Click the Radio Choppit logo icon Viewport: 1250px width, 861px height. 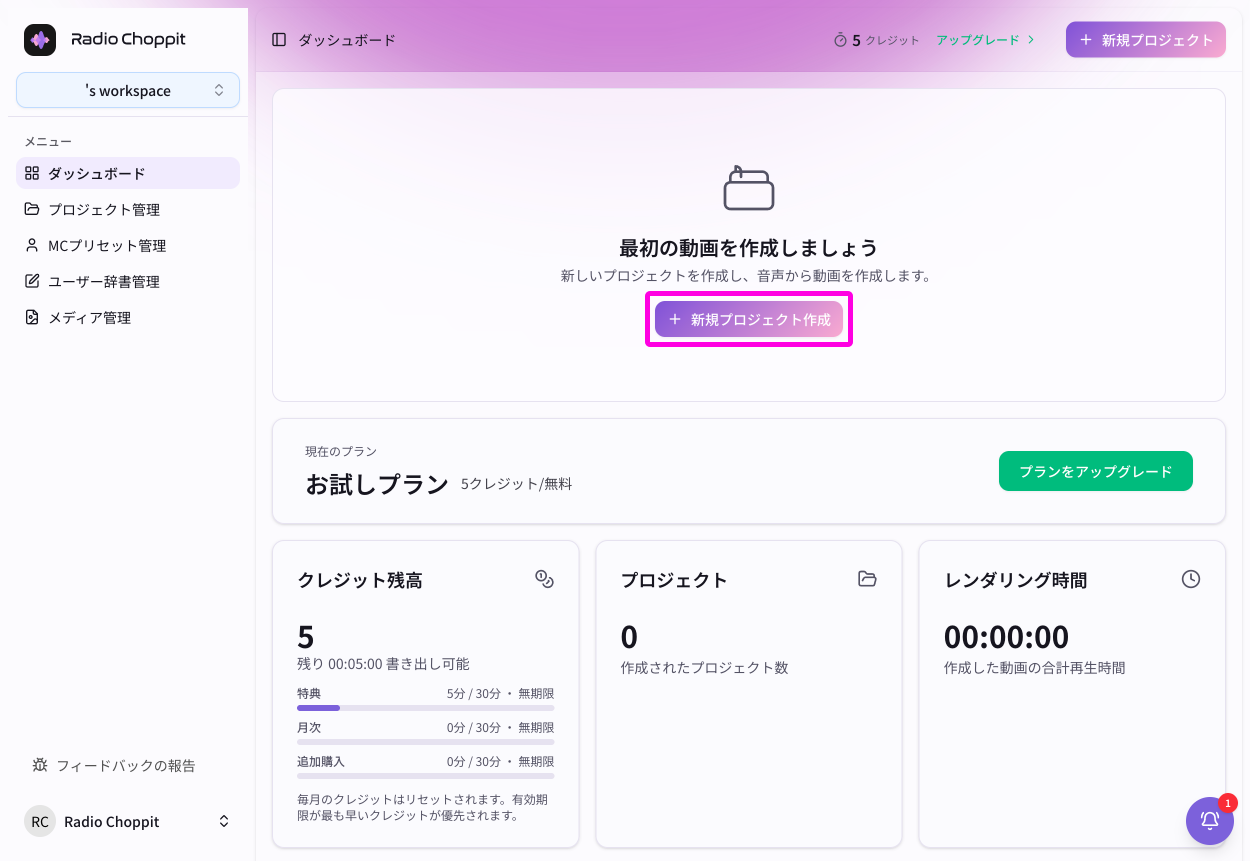(40, 40)
